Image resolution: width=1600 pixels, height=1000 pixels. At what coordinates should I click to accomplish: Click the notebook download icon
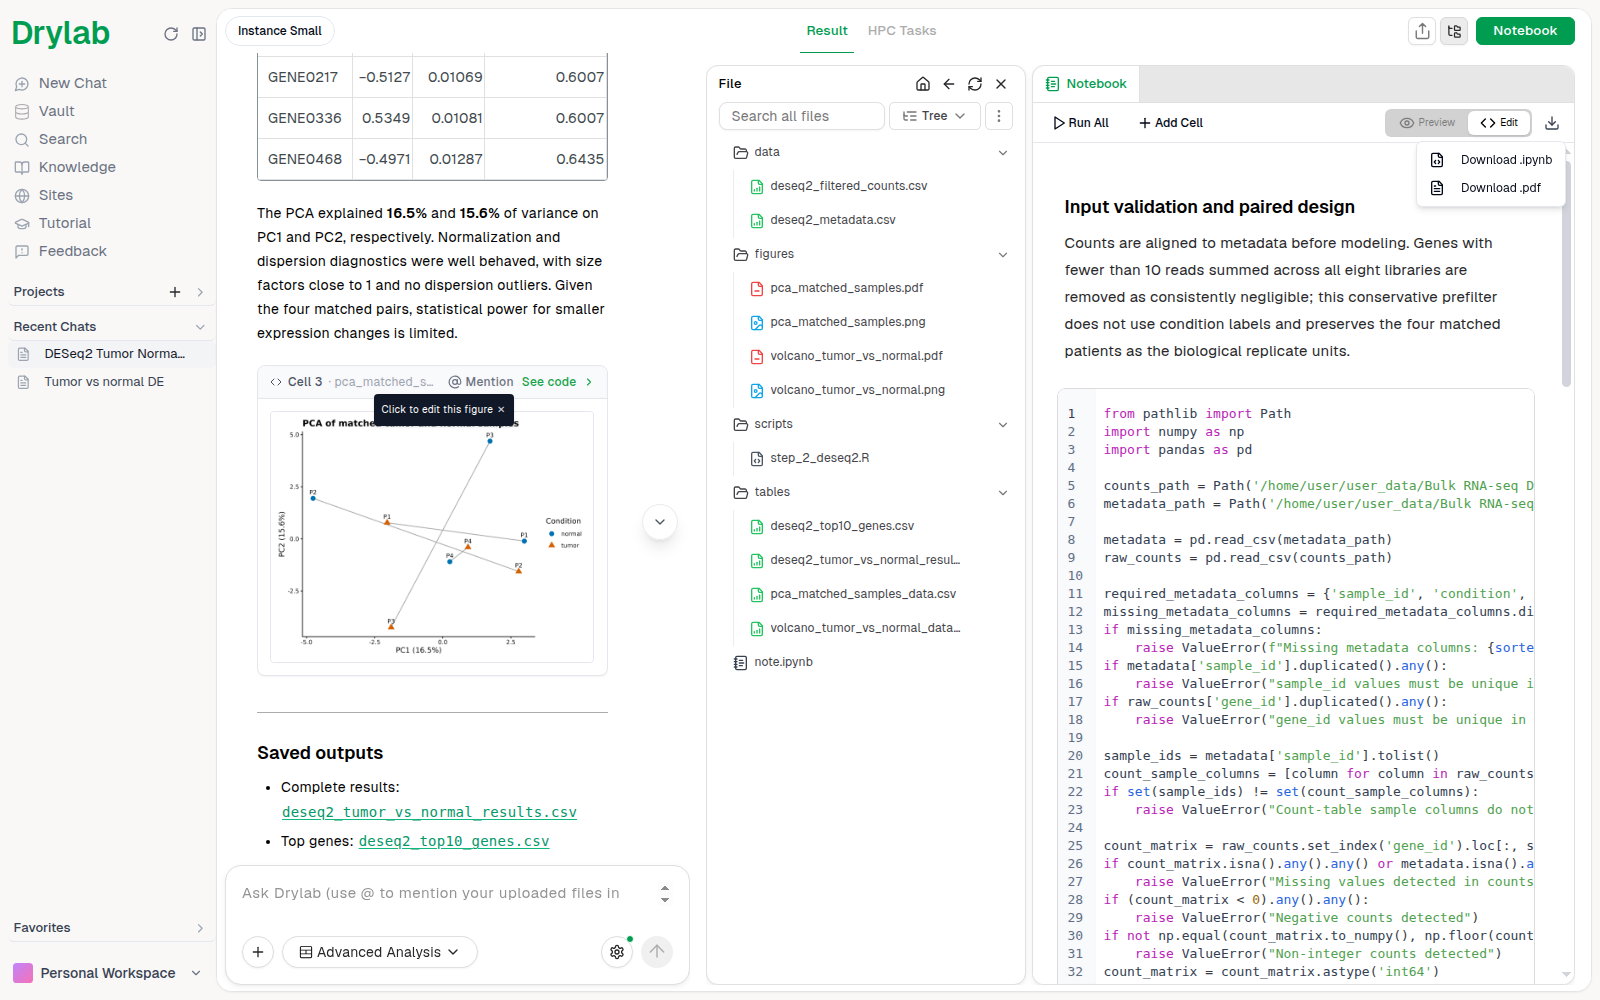(1552, 123)
